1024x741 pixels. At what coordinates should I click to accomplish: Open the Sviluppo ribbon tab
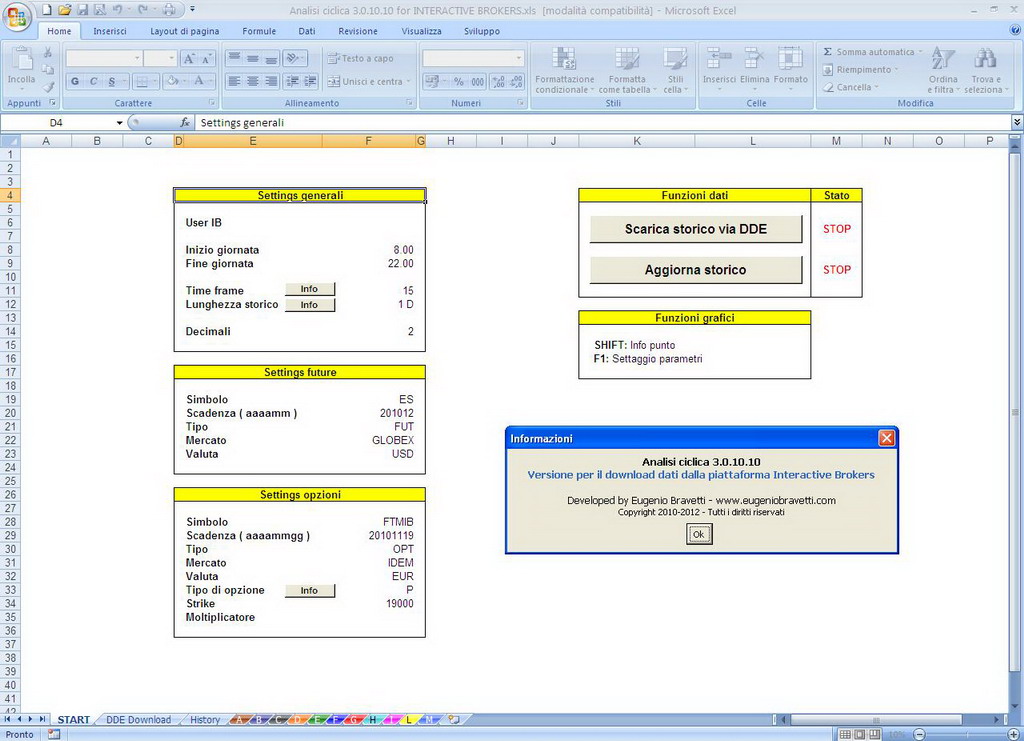482,31
